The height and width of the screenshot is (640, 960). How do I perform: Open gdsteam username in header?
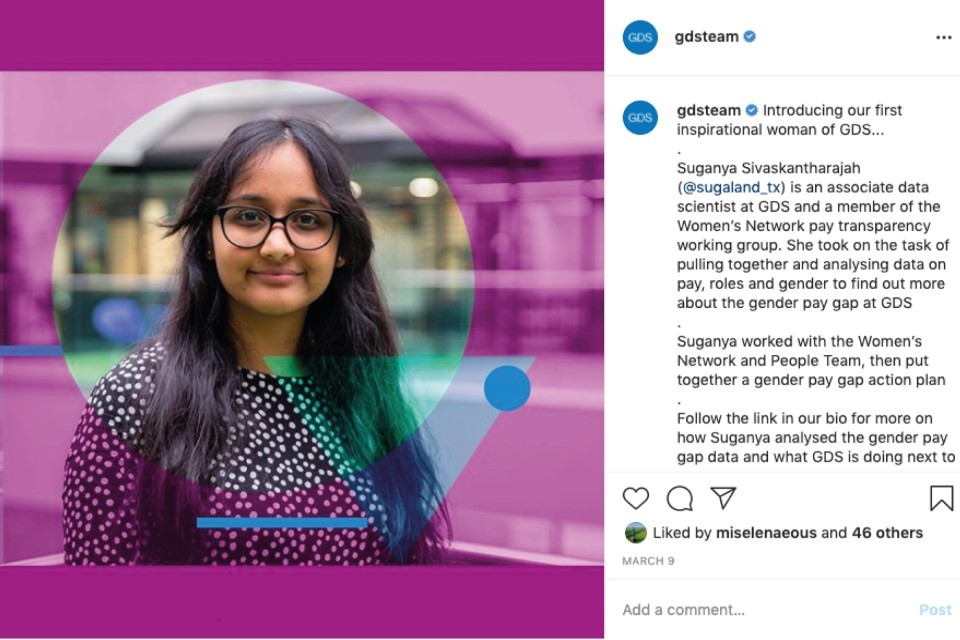707,37
